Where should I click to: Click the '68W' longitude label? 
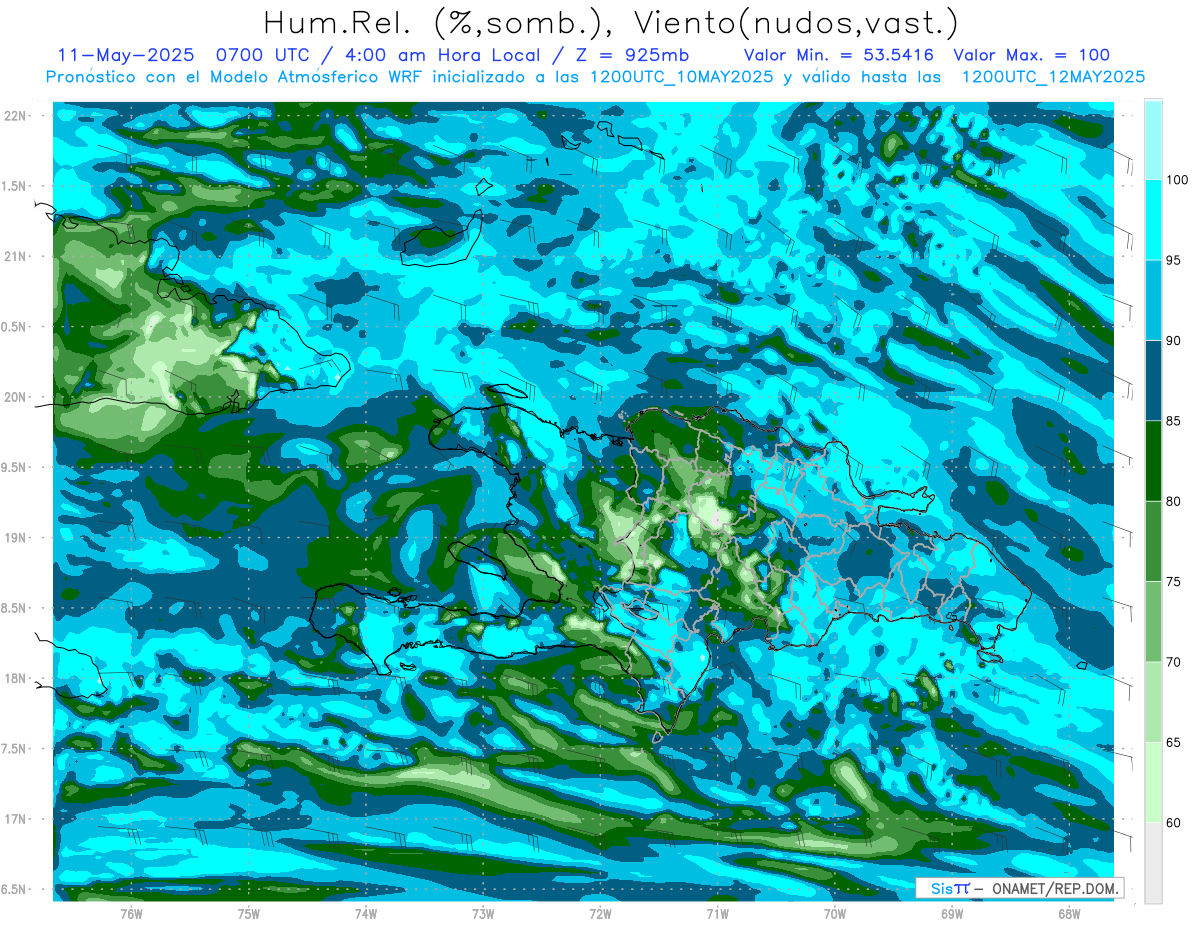tap(1069, 913)
